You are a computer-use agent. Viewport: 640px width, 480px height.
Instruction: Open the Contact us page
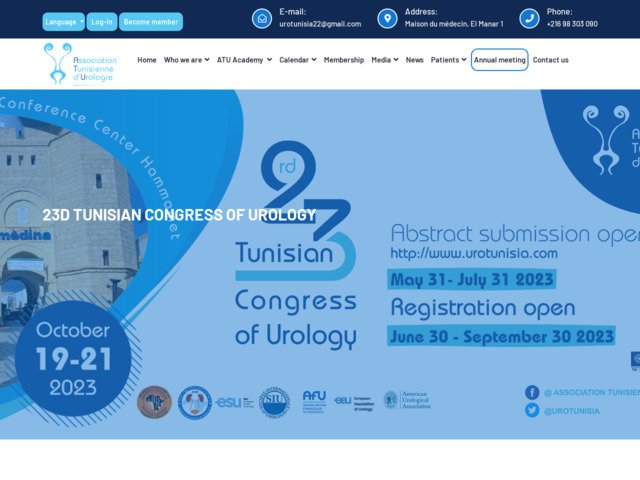(x=550, y=60)
